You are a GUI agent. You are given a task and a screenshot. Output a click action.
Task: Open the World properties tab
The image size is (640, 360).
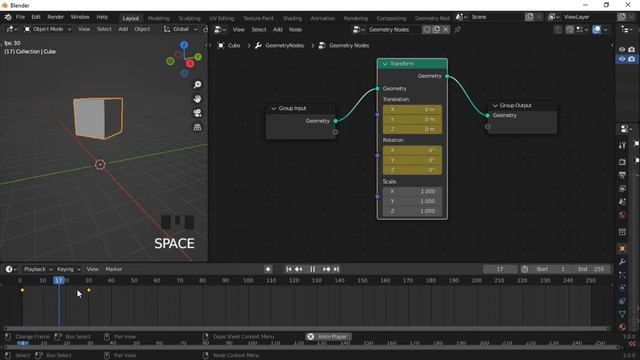pos(622,215)
